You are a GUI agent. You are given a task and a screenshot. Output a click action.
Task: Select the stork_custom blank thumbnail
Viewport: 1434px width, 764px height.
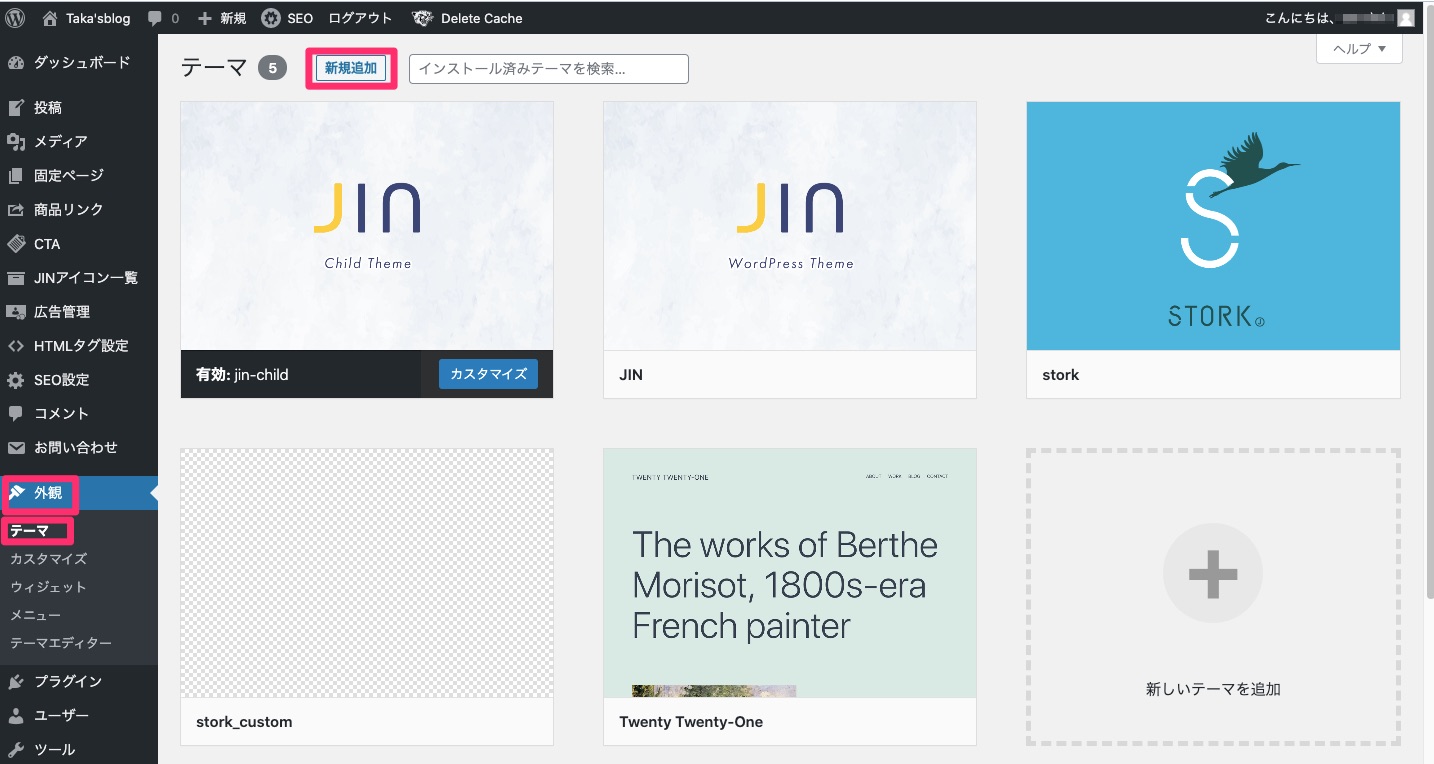pos(367,573)
